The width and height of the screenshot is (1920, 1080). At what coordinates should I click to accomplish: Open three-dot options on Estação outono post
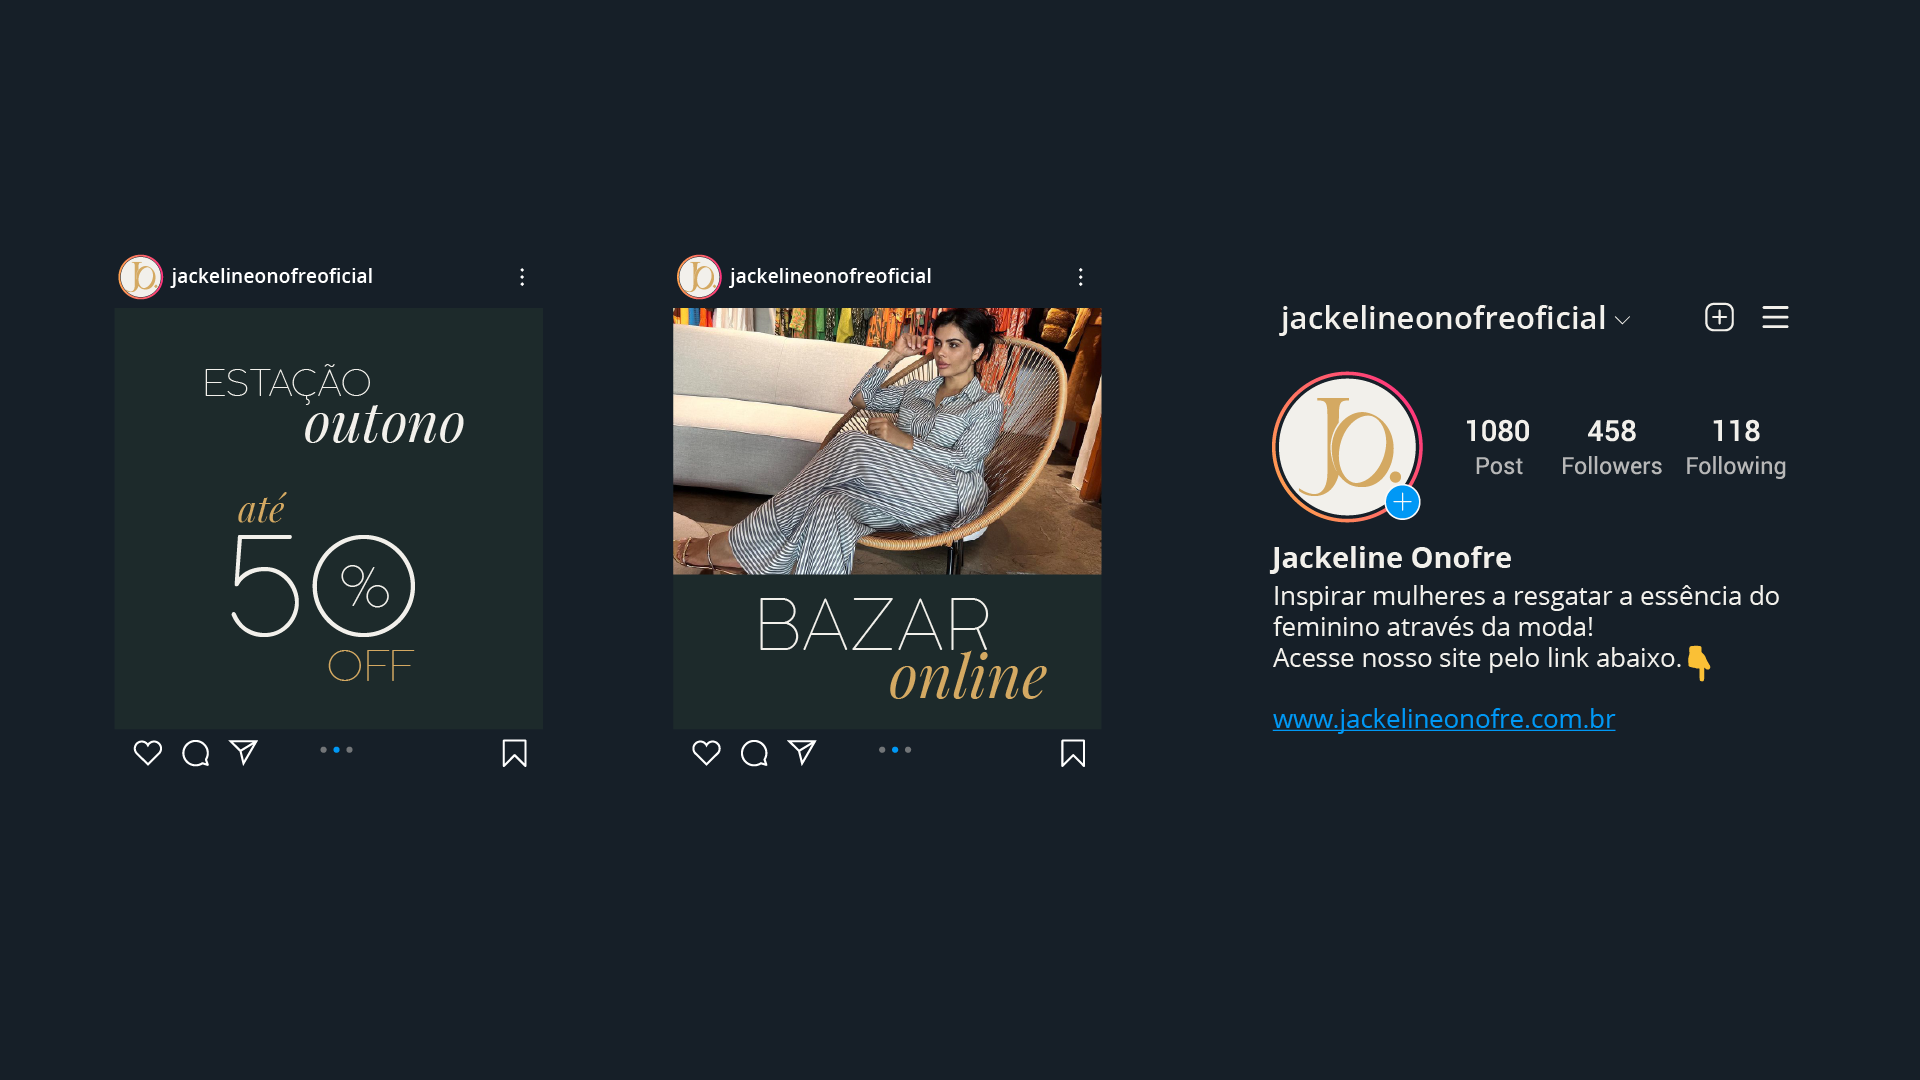(x=522, y=277)
